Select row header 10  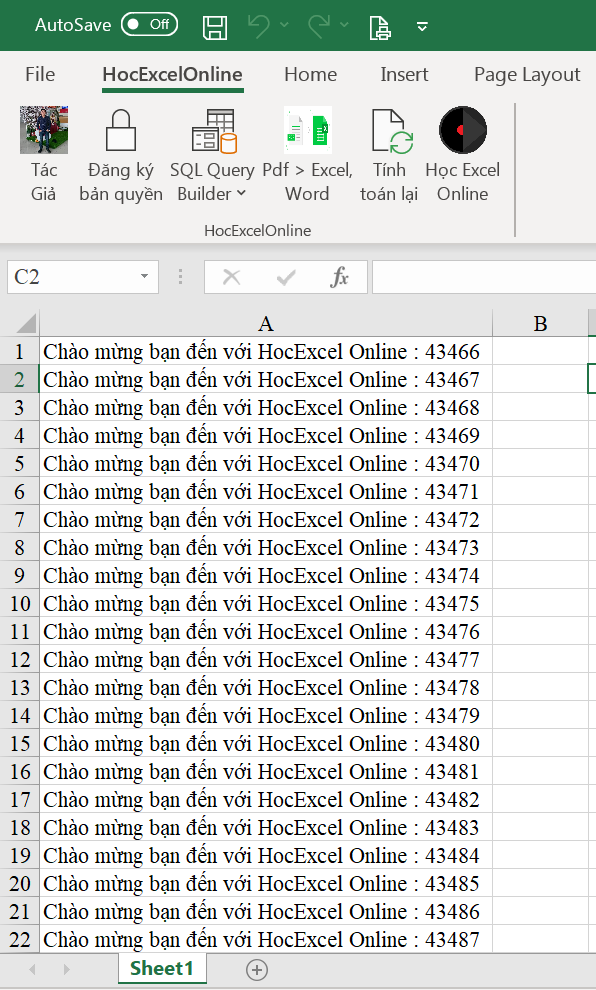pos(20,603)
